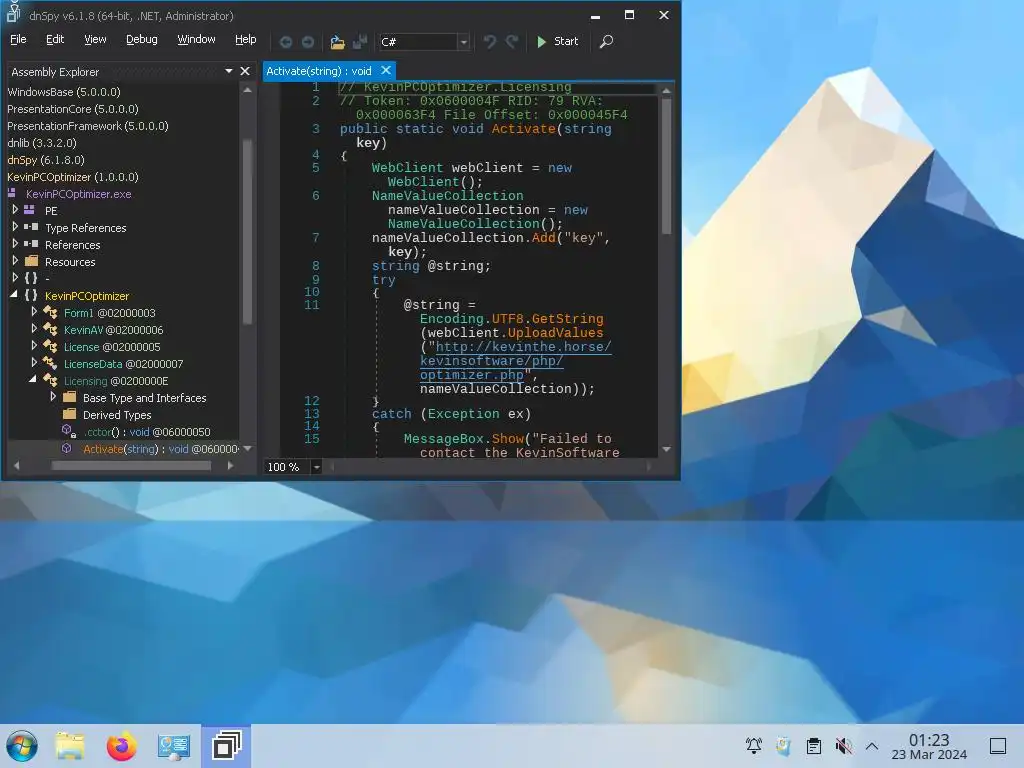Expand the Form1 class node
The image size is (1024, 768).
[34, 312]
